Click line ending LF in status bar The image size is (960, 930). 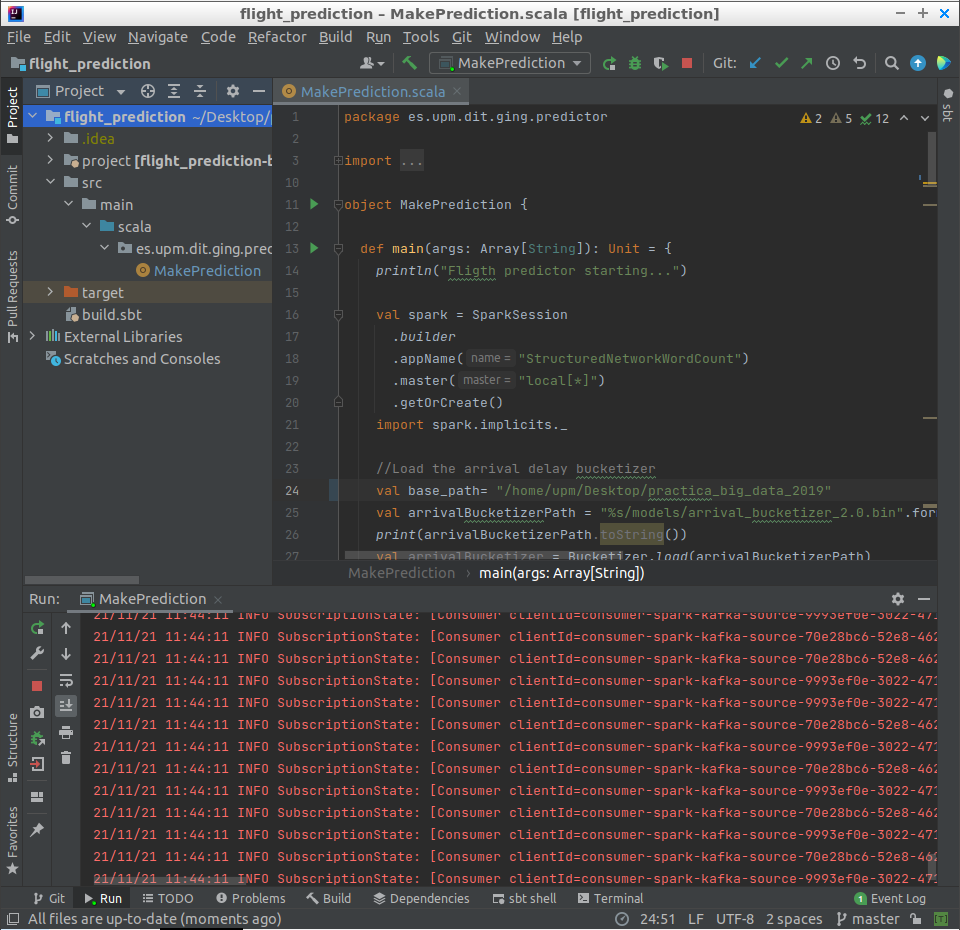[696, 919]
